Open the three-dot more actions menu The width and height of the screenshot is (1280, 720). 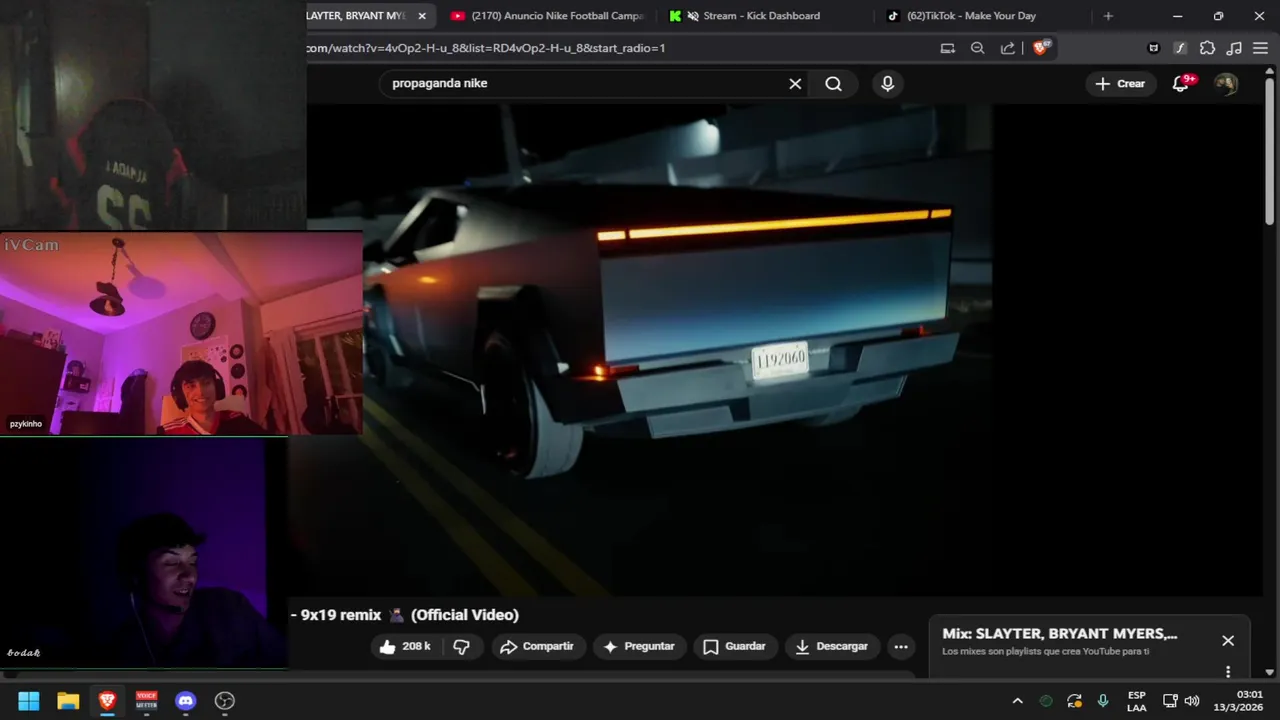point(901,647)
